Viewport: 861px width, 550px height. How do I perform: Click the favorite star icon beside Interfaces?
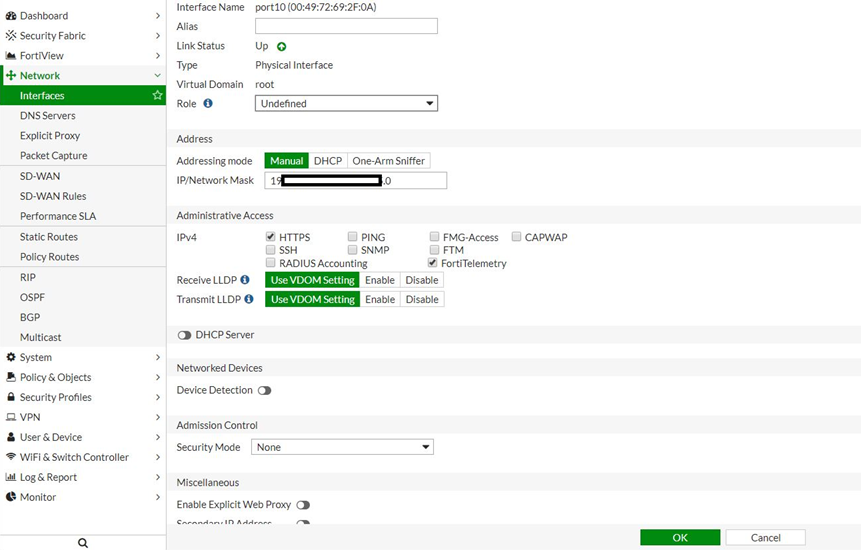click(157, 96)
